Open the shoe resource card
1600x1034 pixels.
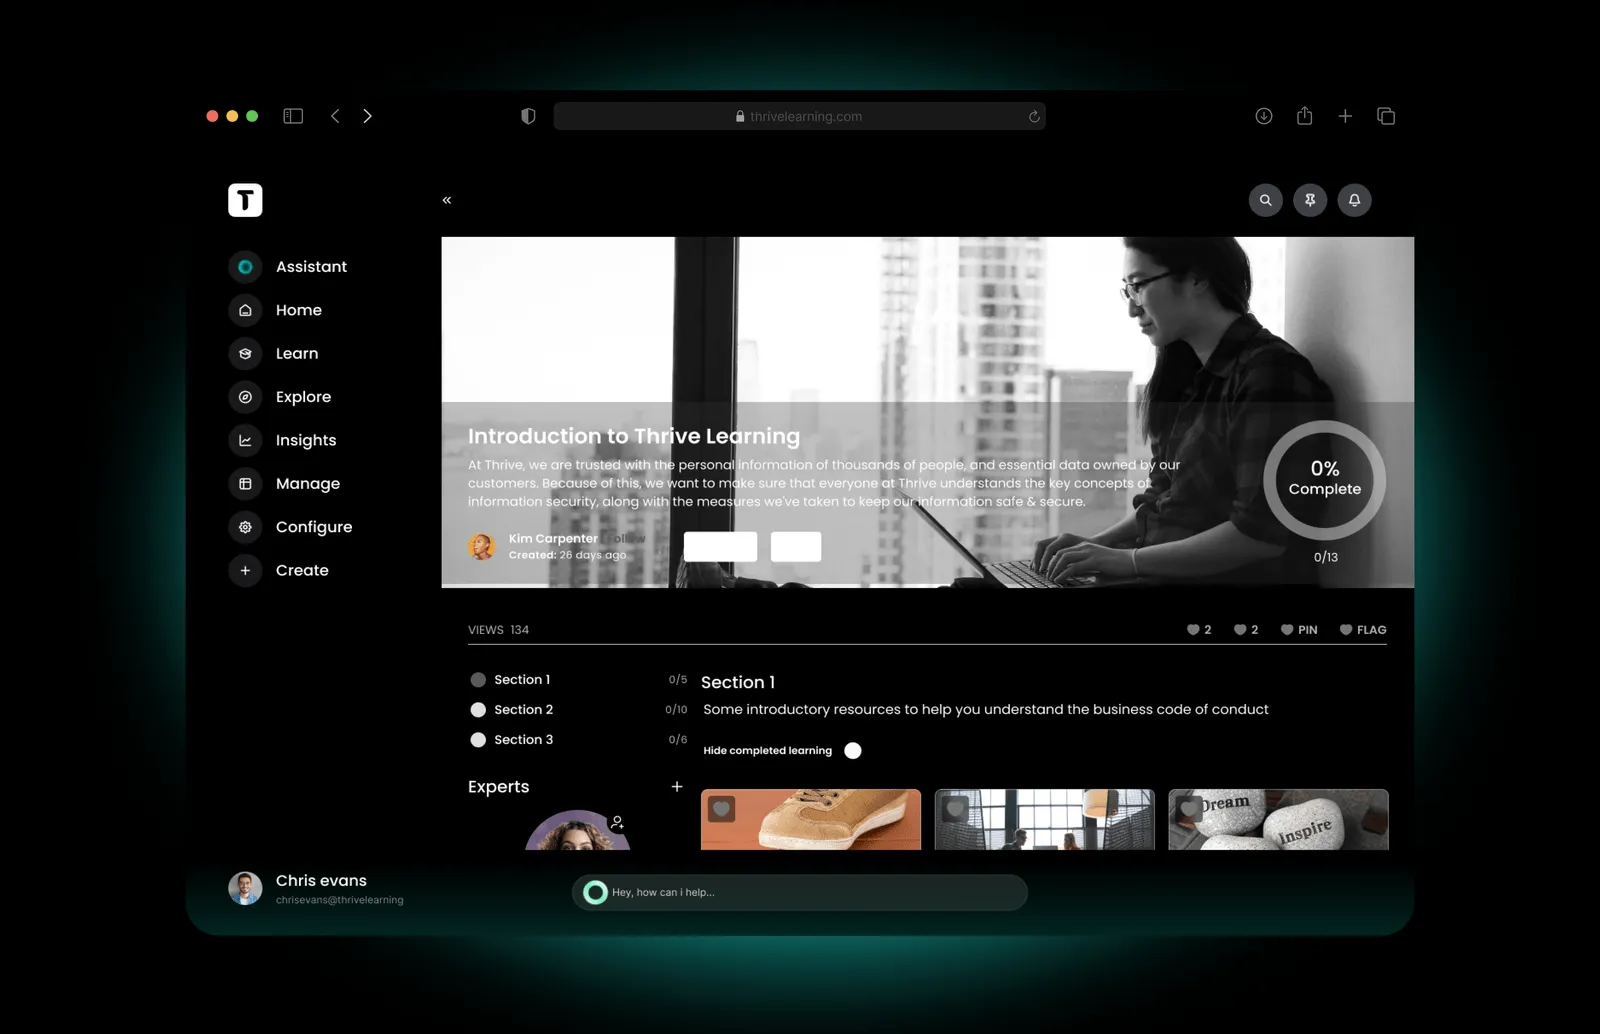click(x=811, y=820)
